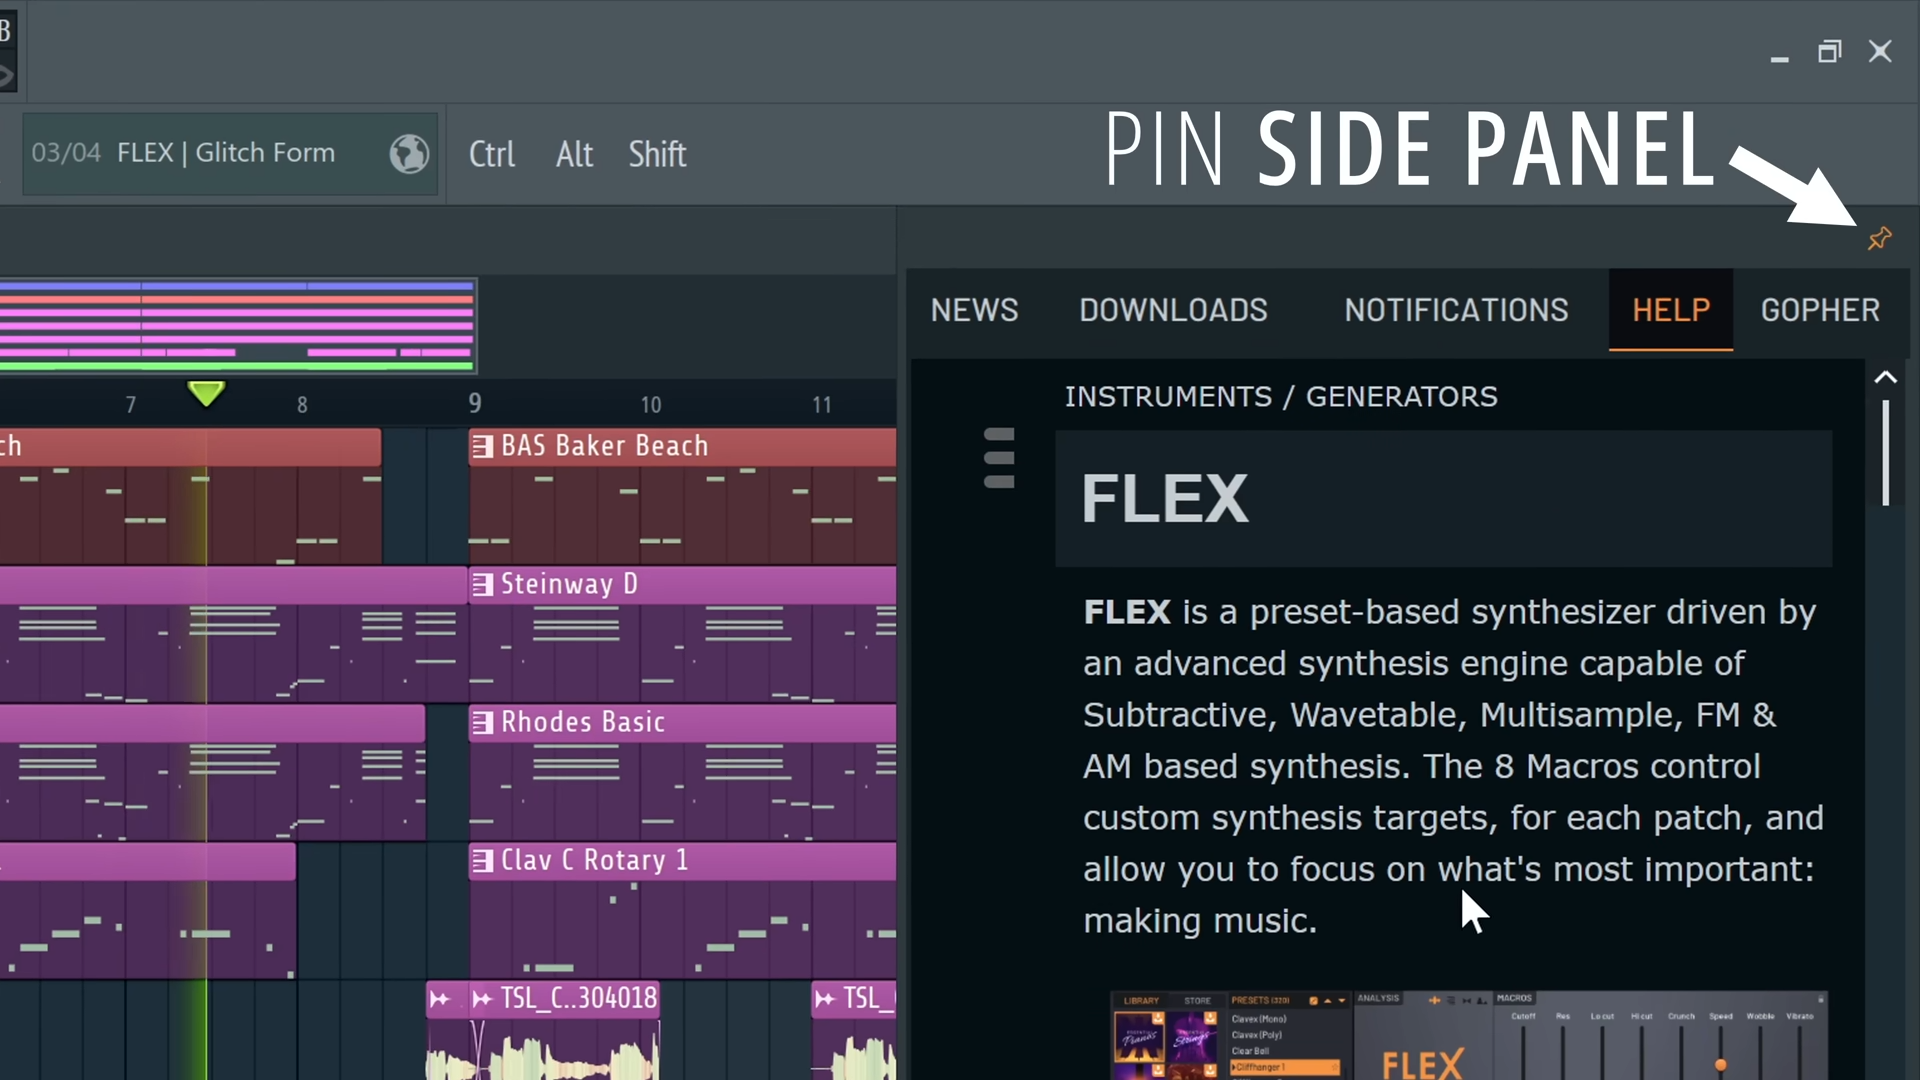Click the INSTRUMENTS / GENERATORS breadcrumb
This screenshot has height=1080, width=1920.
1281,397
